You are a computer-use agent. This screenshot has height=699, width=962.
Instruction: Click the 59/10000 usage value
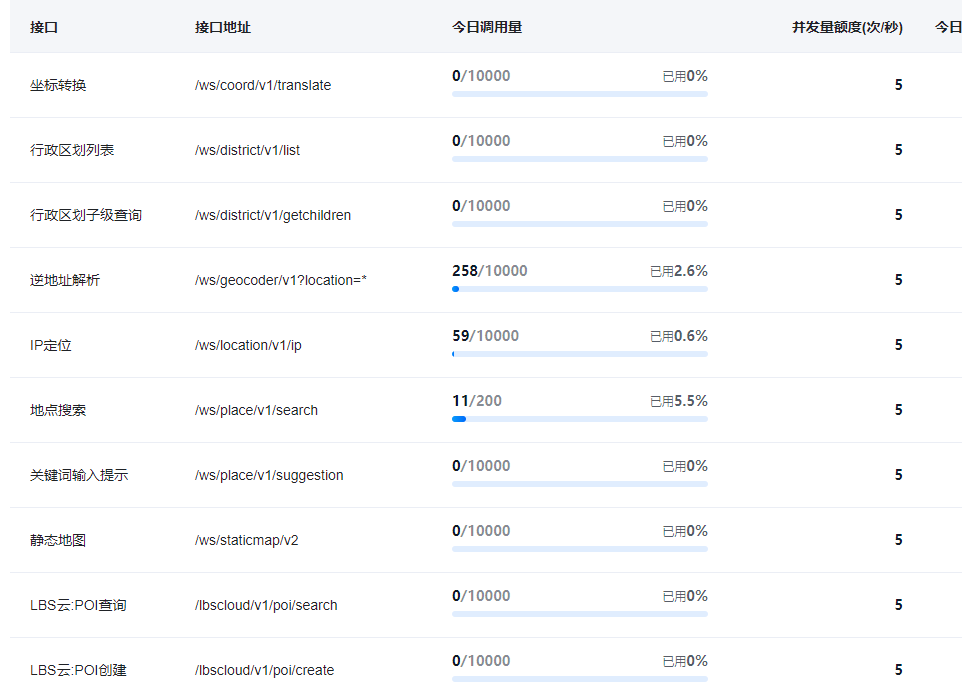click(x=485, y=336)
